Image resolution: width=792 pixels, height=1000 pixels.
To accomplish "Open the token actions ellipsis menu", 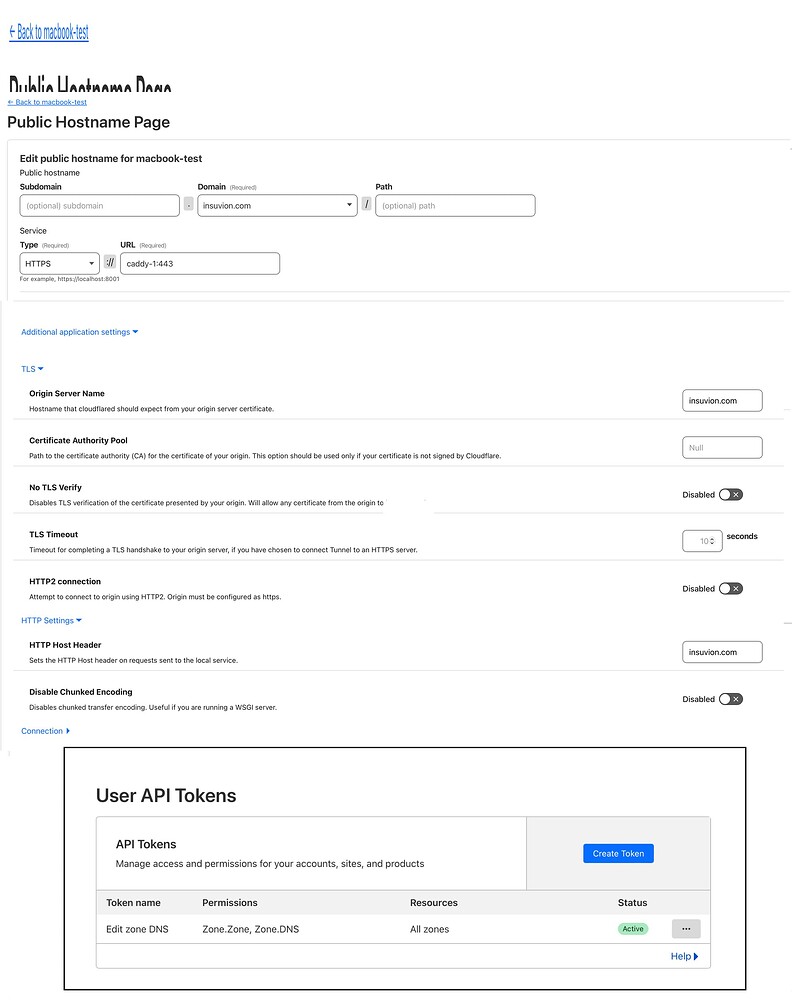I will [x=686, y=928].
